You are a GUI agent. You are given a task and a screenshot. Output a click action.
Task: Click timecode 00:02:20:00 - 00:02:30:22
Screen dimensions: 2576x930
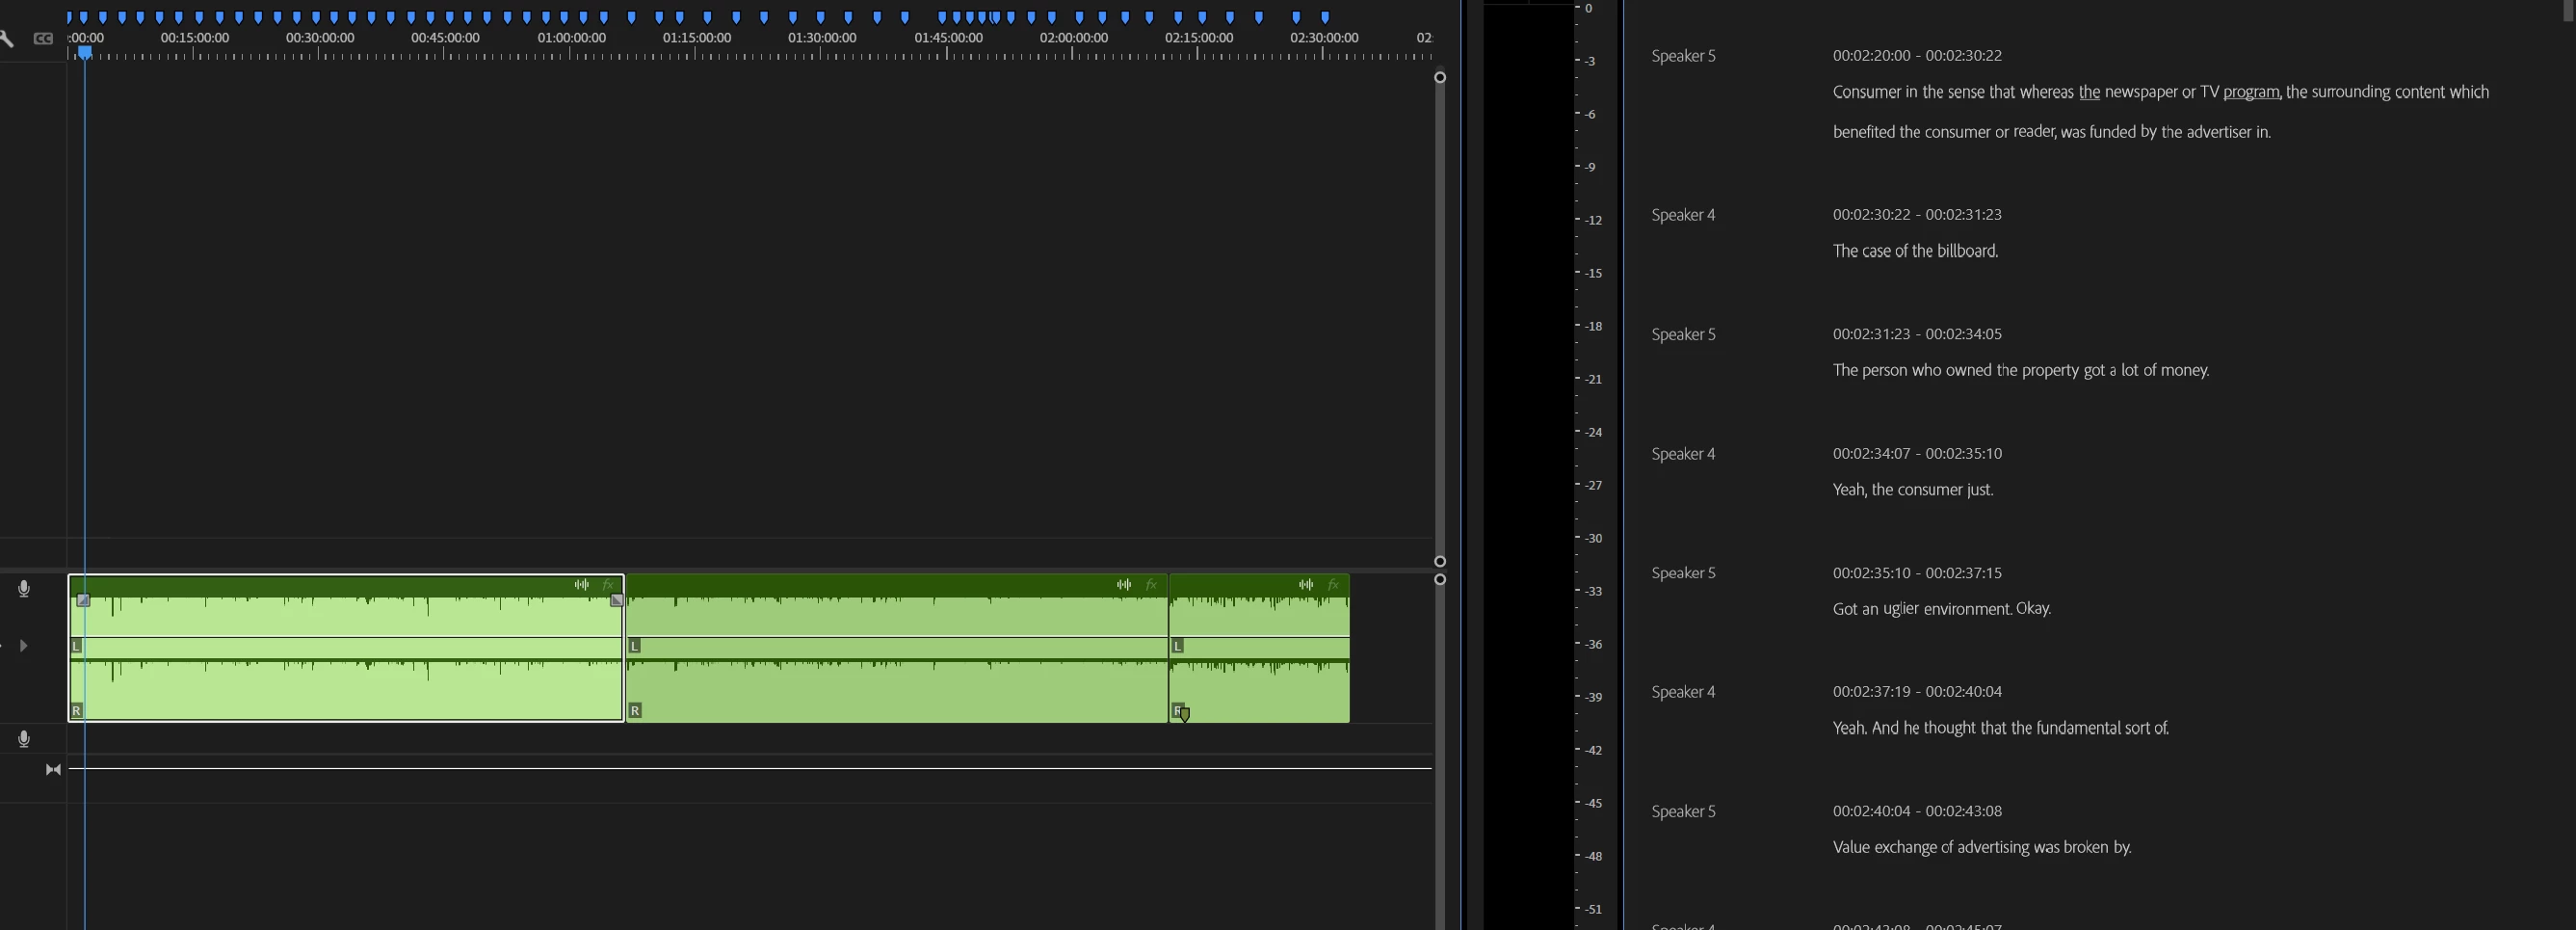[1917, 56]
